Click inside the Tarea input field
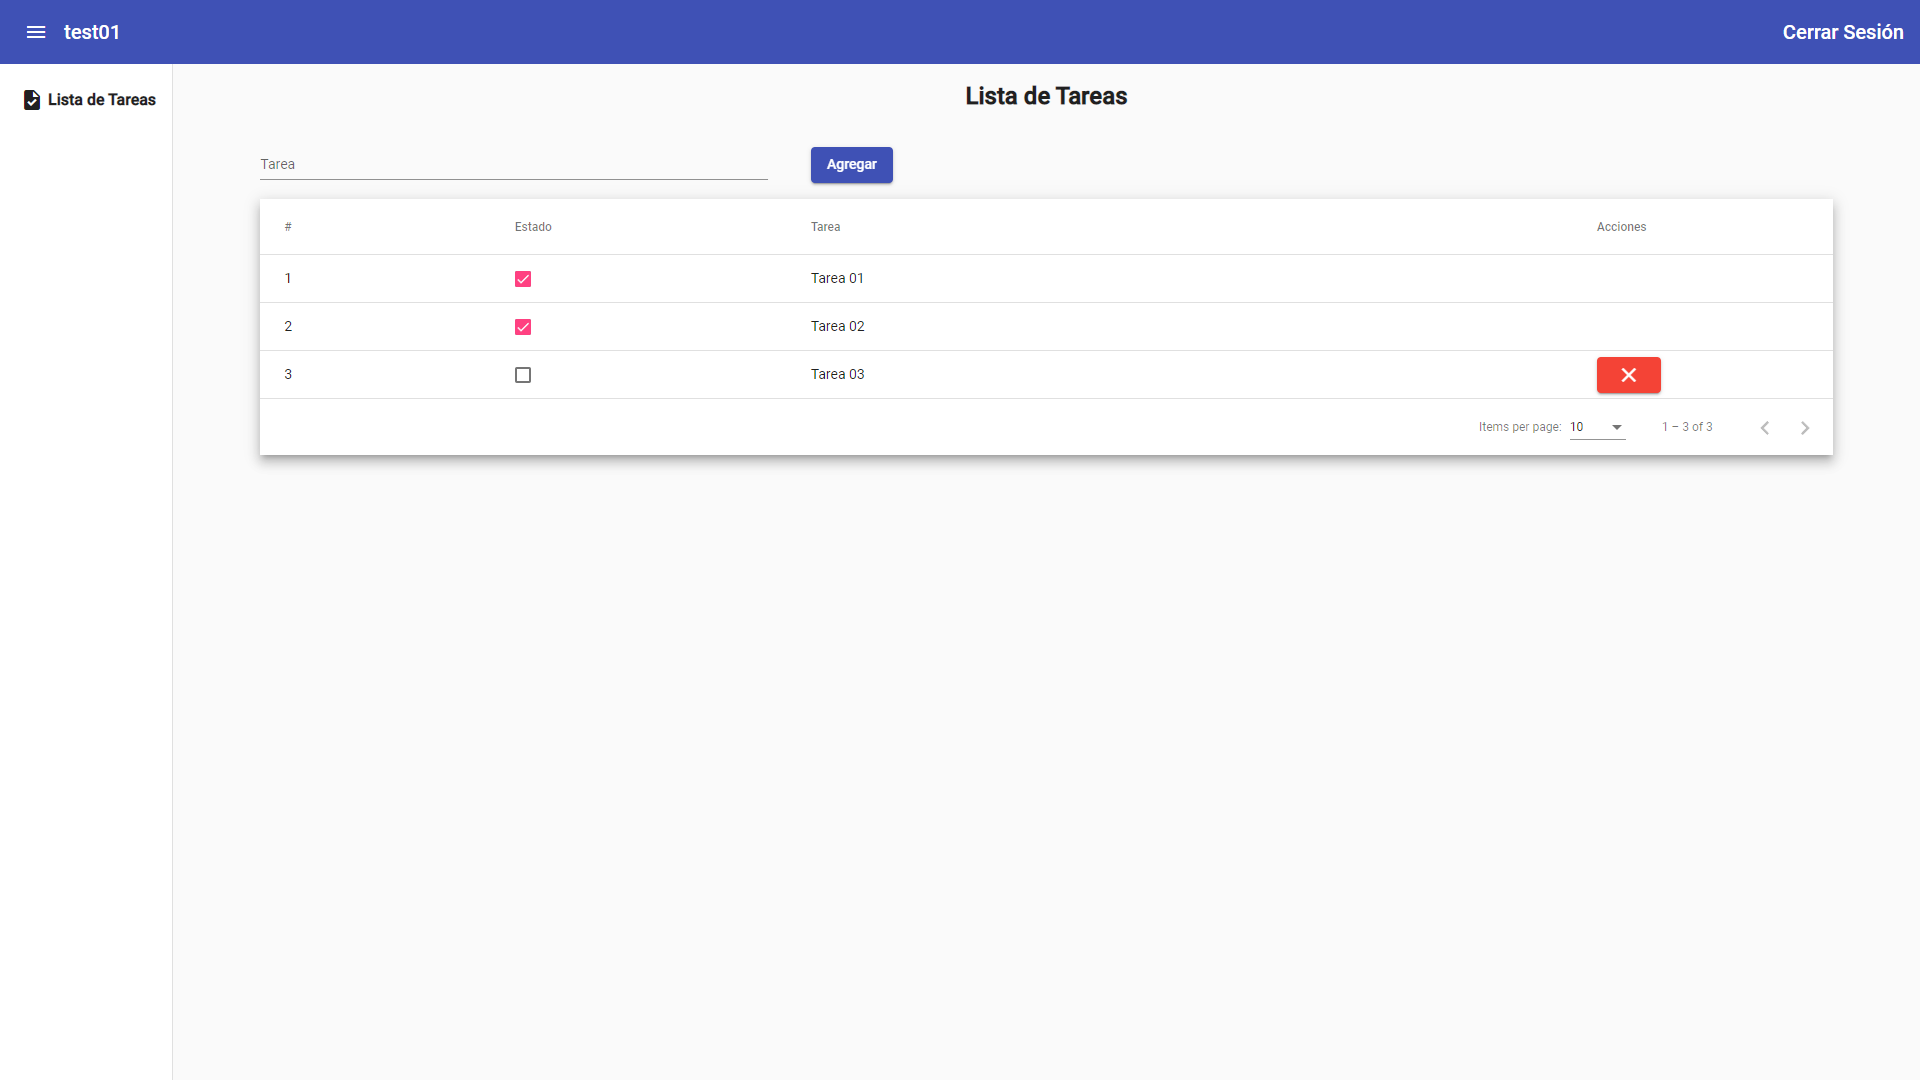1920x1080 pixels. point(513,164)
